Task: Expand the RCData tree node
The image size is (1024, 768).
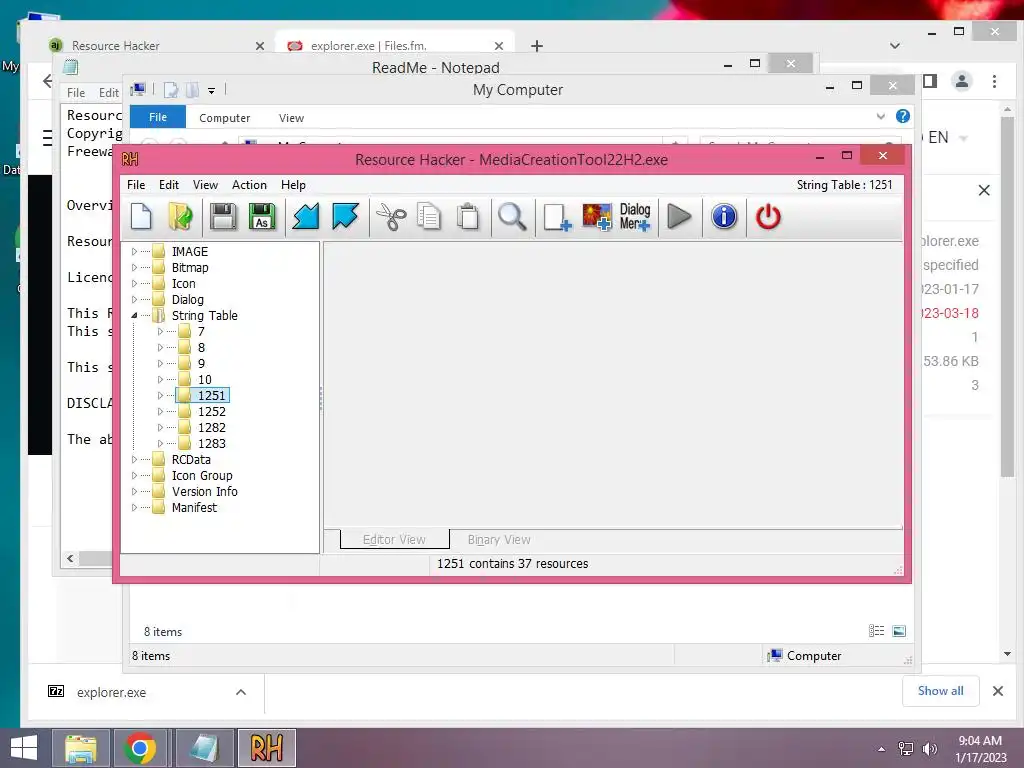Action: pos(135,460)
